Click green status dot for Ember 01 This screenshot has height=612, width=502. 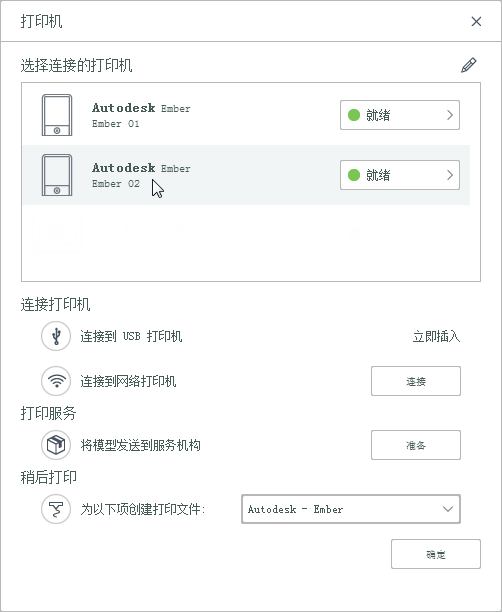point(354,115)
